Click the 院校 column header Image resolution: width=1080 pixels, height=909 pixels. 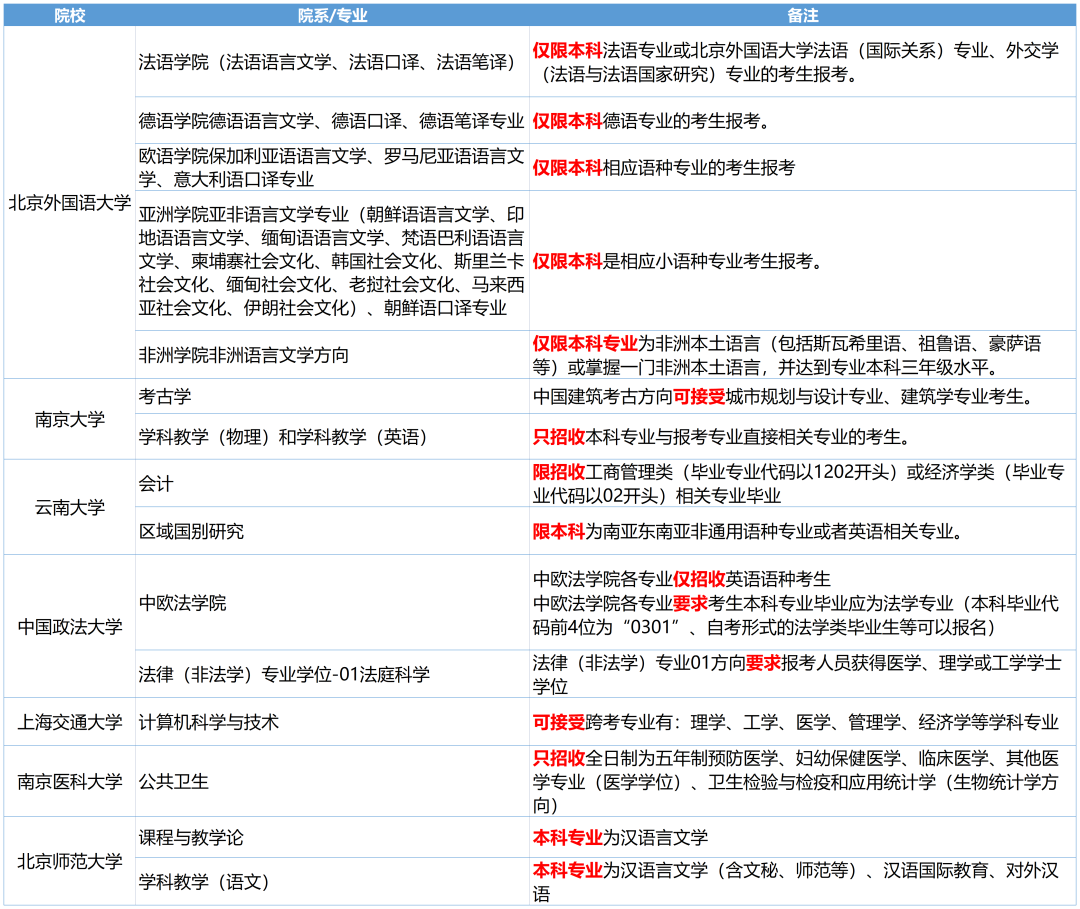coord(70,16)
